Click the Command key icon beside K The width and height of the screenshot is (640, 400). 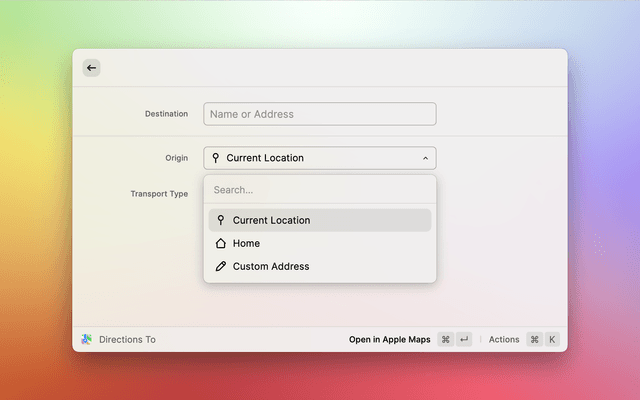(534, 340)
